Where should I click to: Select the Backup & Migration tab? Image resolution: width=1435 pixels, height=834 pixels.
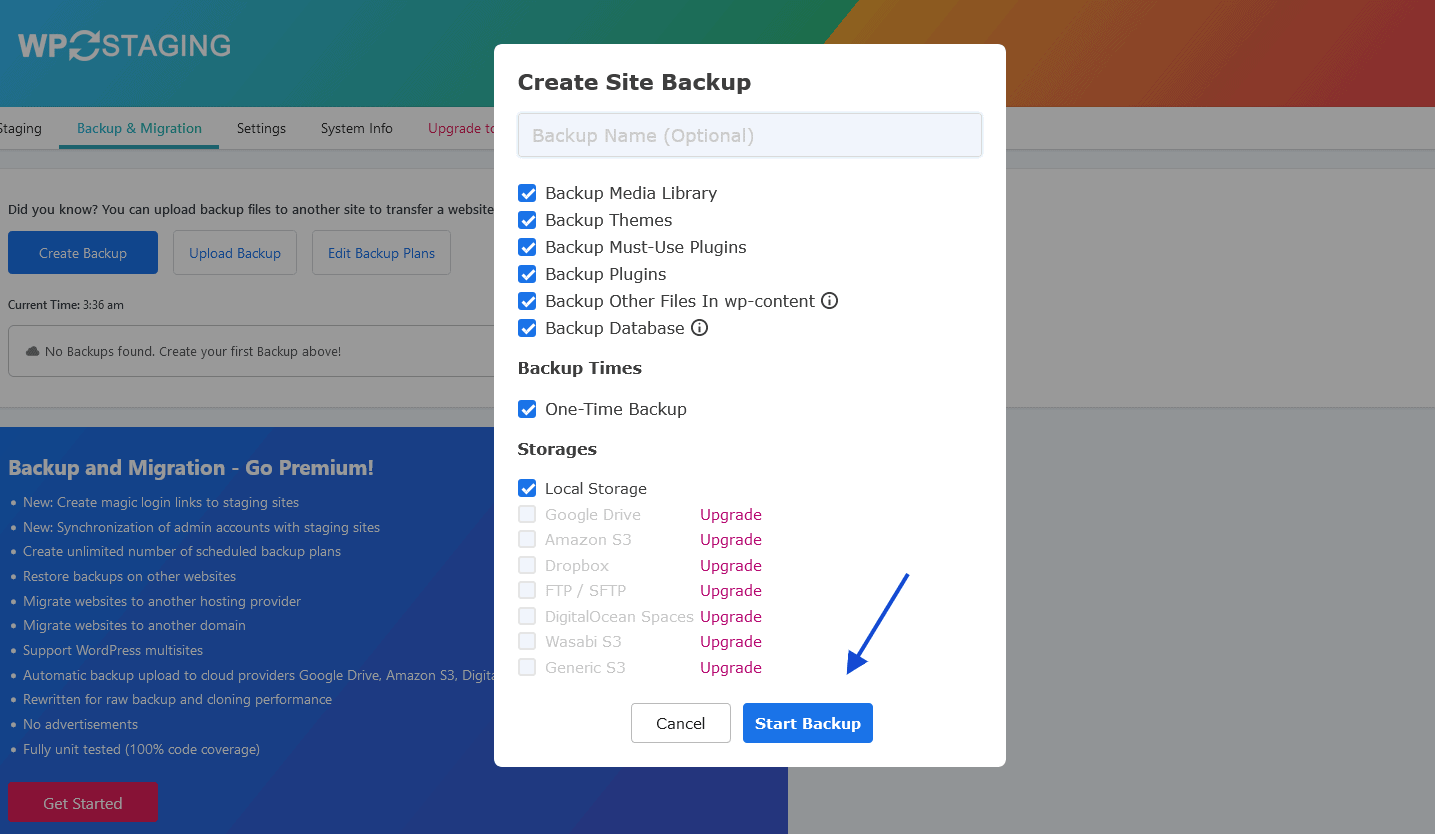139,128
